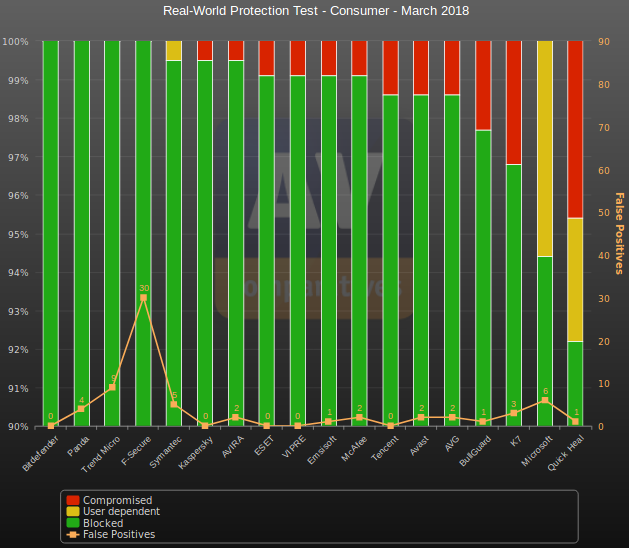Click Microsoft's yellow user dependent bar segment
The height and width of the screenshot is (548, 629).
(x=545, y=148)
